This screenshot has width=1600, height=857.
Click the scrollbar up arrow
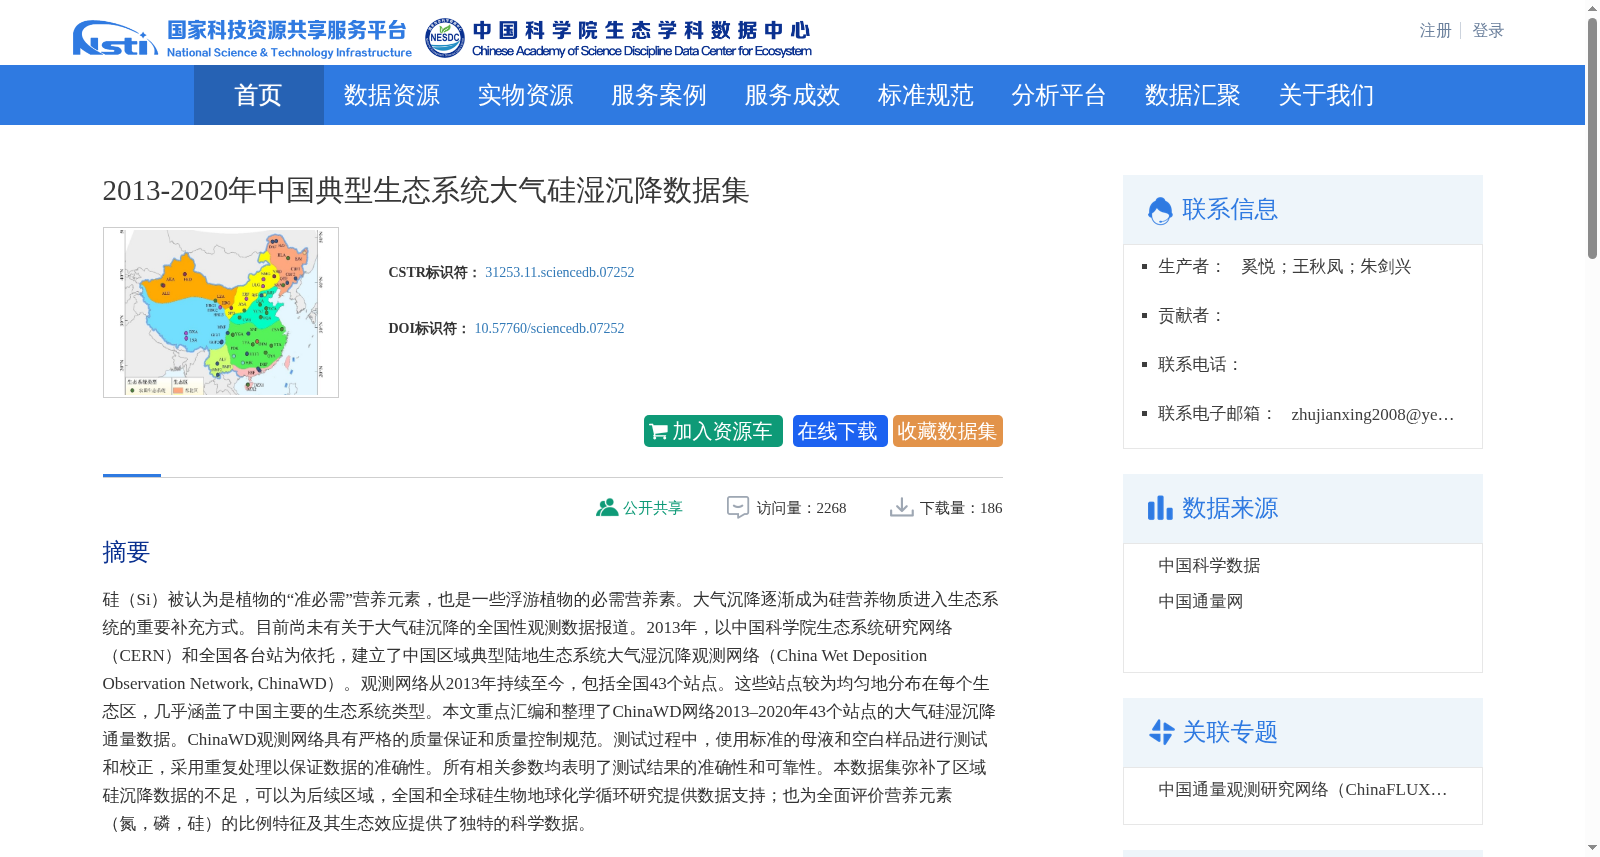click(x=1592, y=8)
